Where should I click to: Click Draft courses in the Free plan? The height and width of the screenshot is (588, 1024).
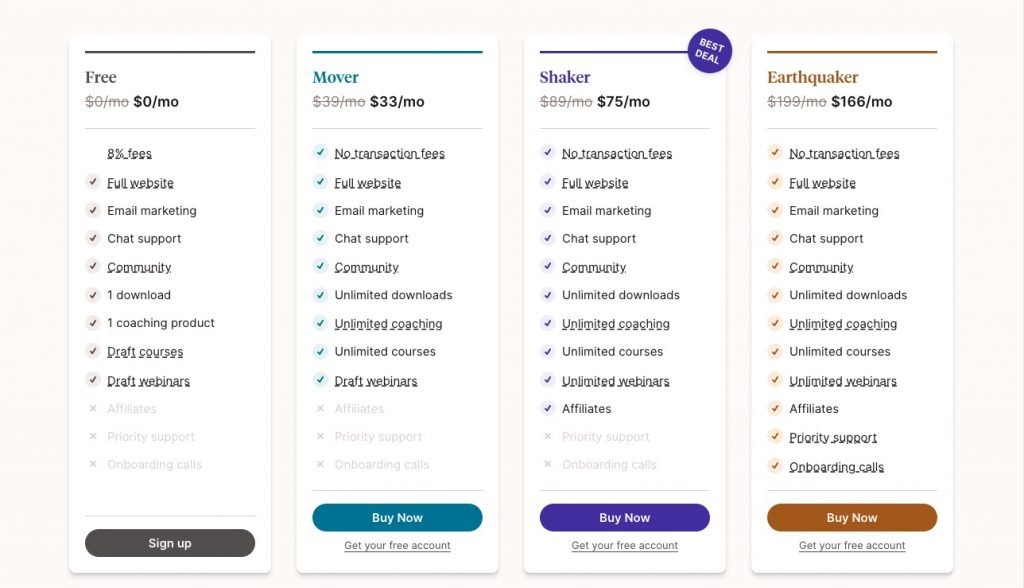click(x=145, y=352)
